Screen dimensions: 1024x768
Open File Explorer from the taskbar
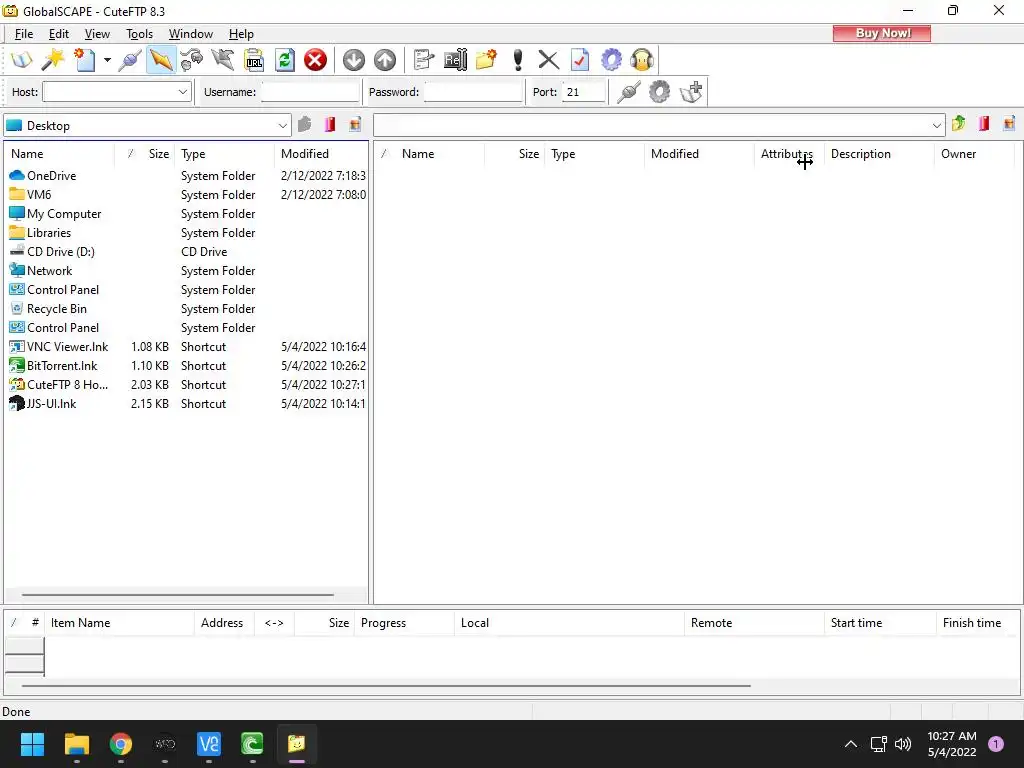click(x=76, y=744)
